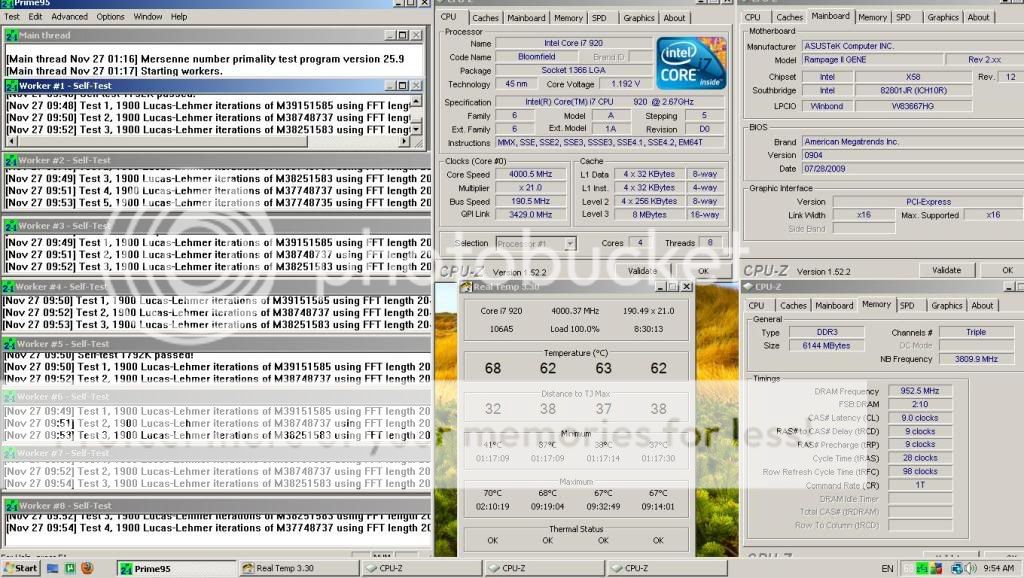Click the "Intel Core i7 920" Name field

click(573, 43)
